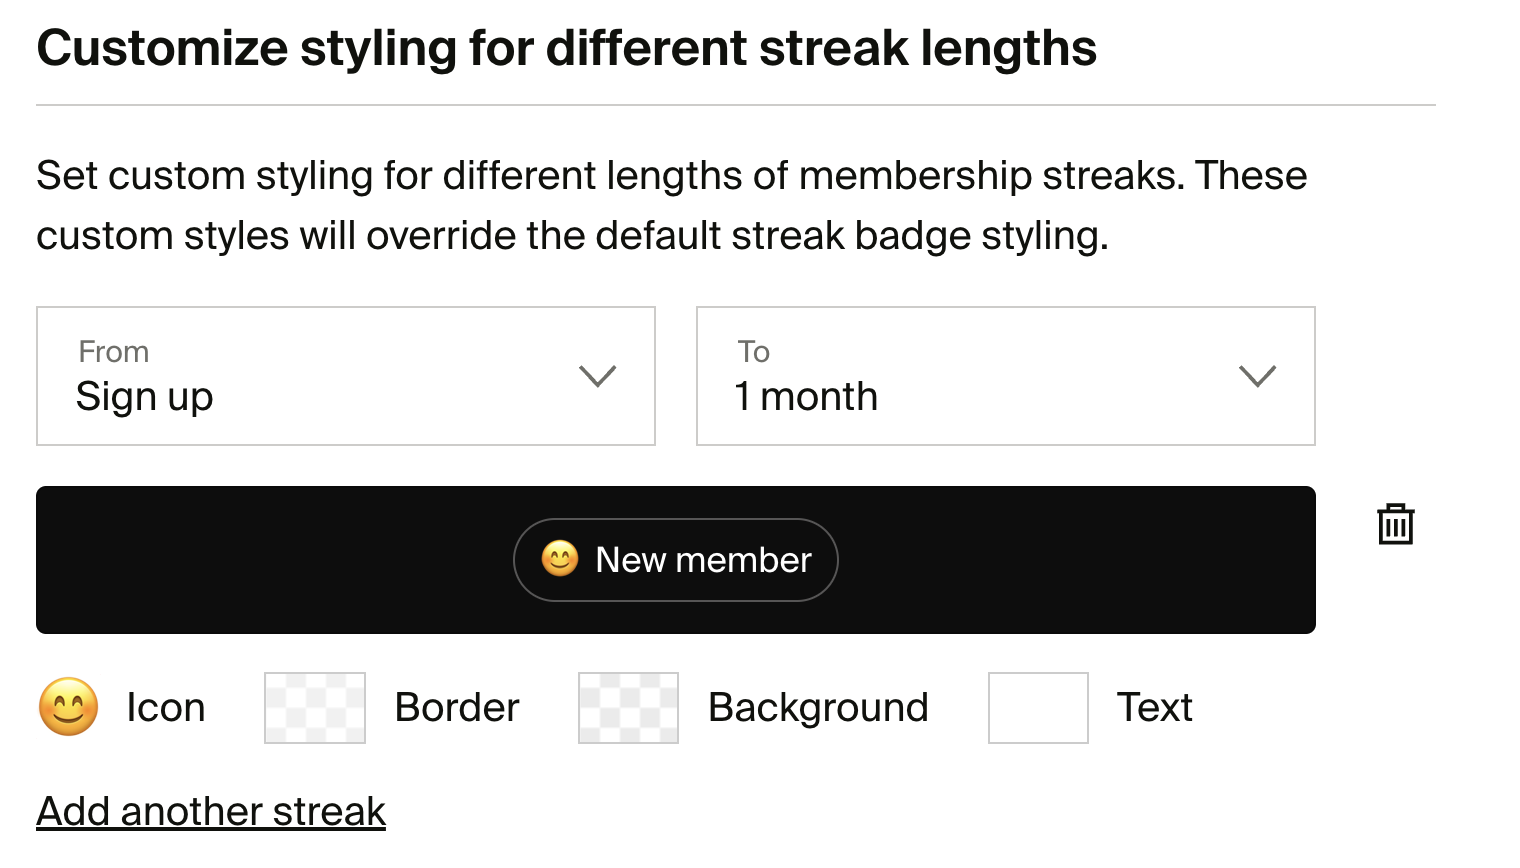Click the Add another streak link
1520x868 pixels.
point(211,811)
